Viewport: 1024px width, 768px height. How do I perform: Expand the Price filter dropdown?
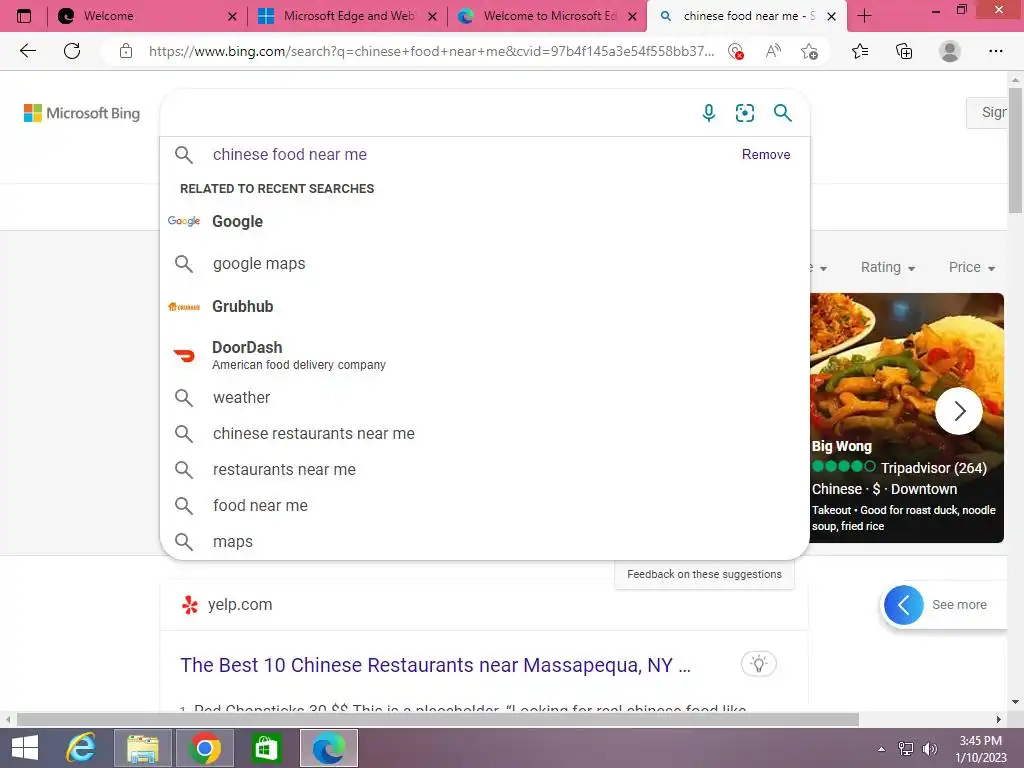(x=972, y=267)
